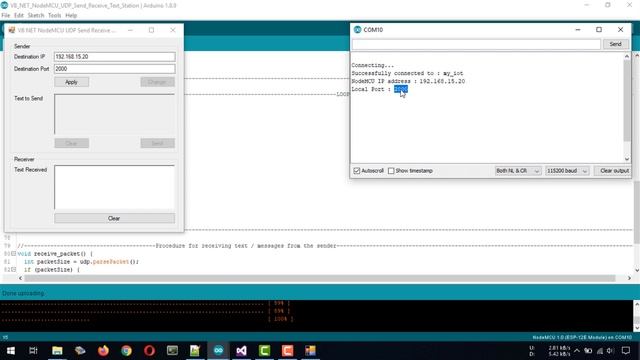
Task: Click the highlighted Local Port value
Action: click(x=401, y=89)
